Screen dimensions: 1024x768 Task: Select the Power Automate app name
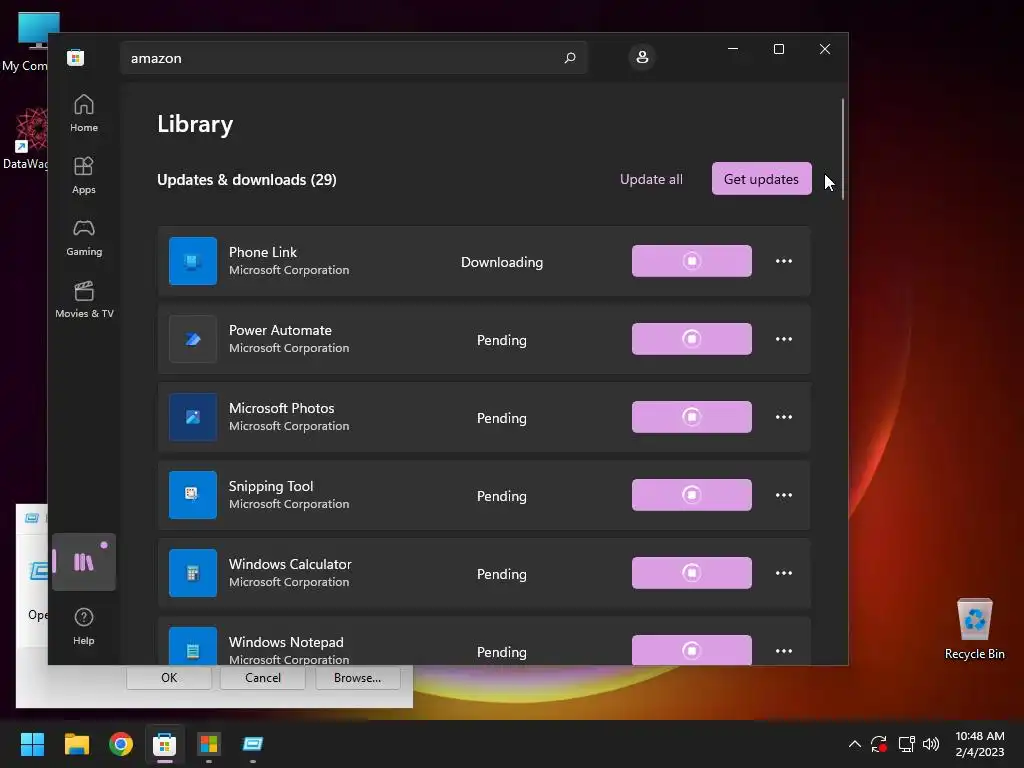(280, 330)
